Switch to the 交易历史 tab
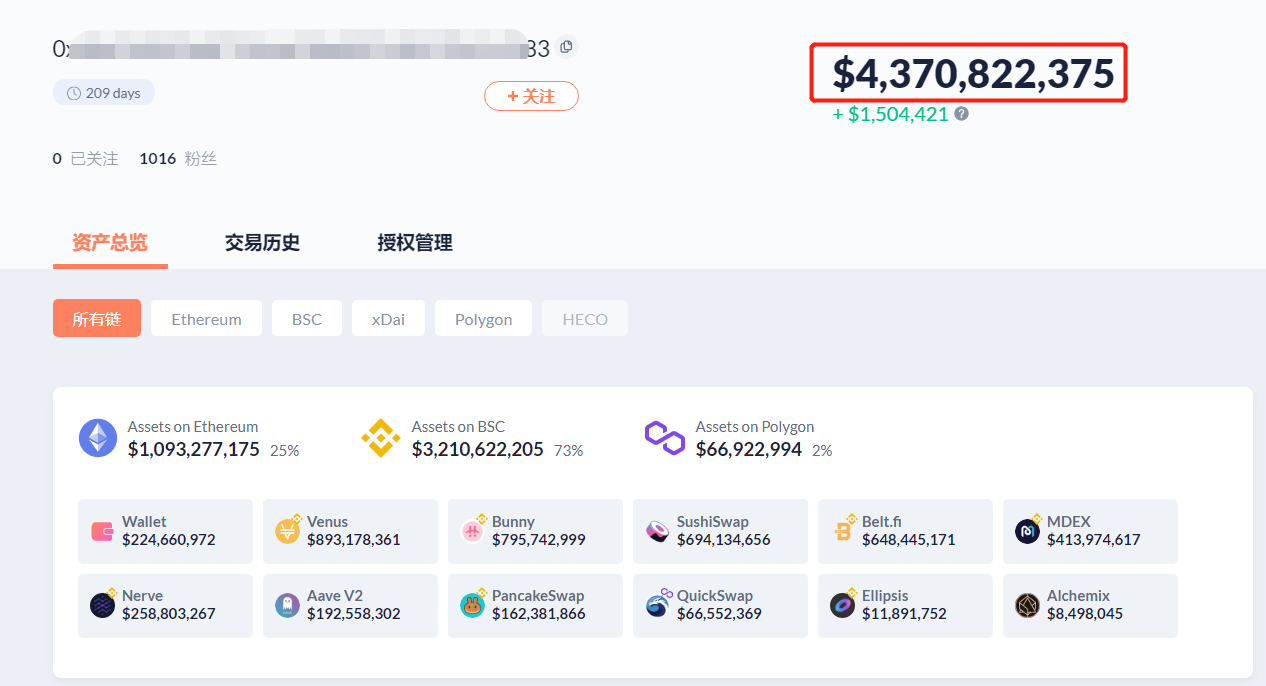The width and height of the screenshot is (1266, 686). [262, 242]
